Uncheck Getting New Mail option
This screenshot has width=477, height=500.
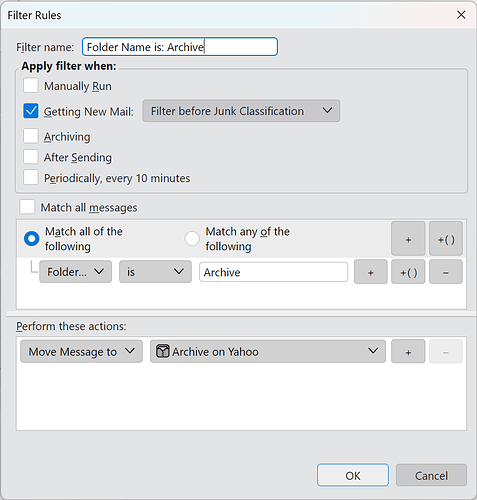pyautogui.click(x=31, y=111)
